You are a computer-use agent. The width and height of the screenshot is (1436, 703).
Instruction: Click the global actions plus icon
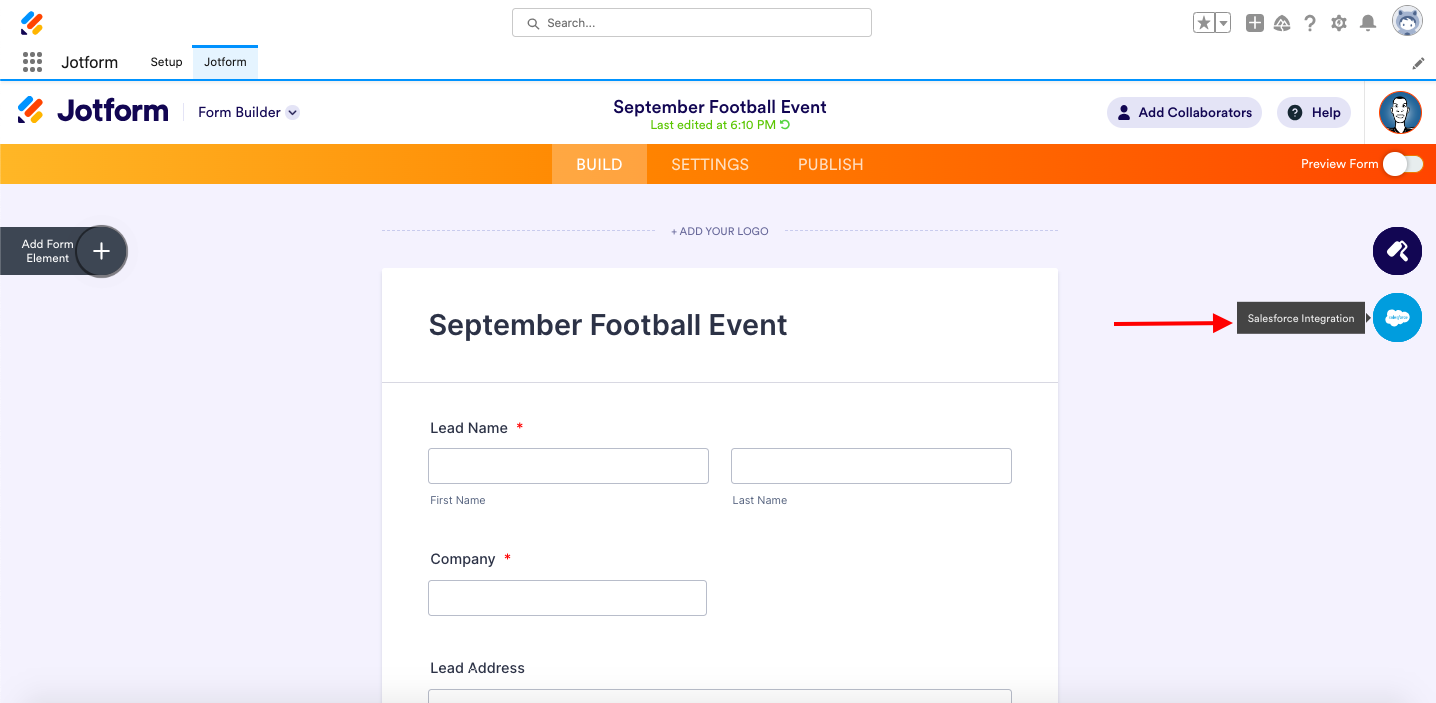1255,23
